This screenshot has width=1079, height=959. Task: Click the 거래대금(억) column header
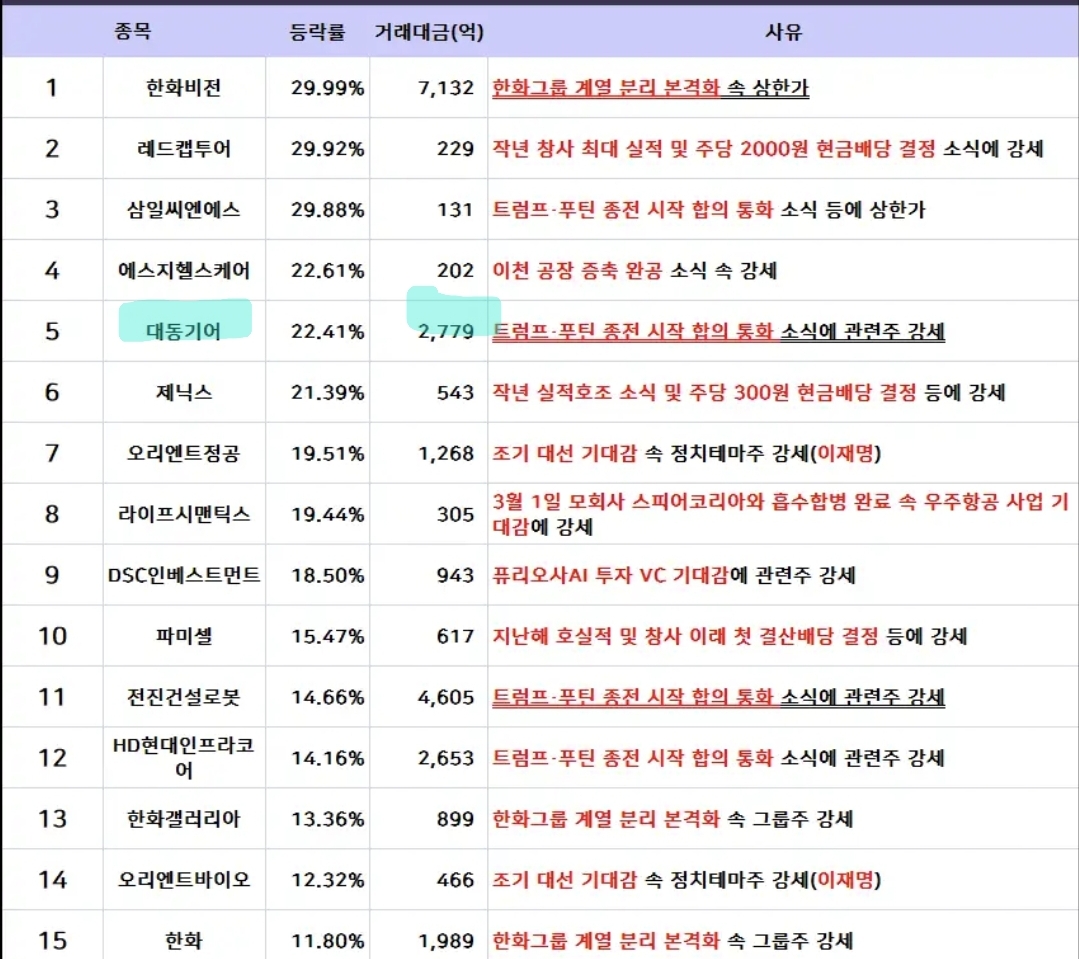(429, 32)
